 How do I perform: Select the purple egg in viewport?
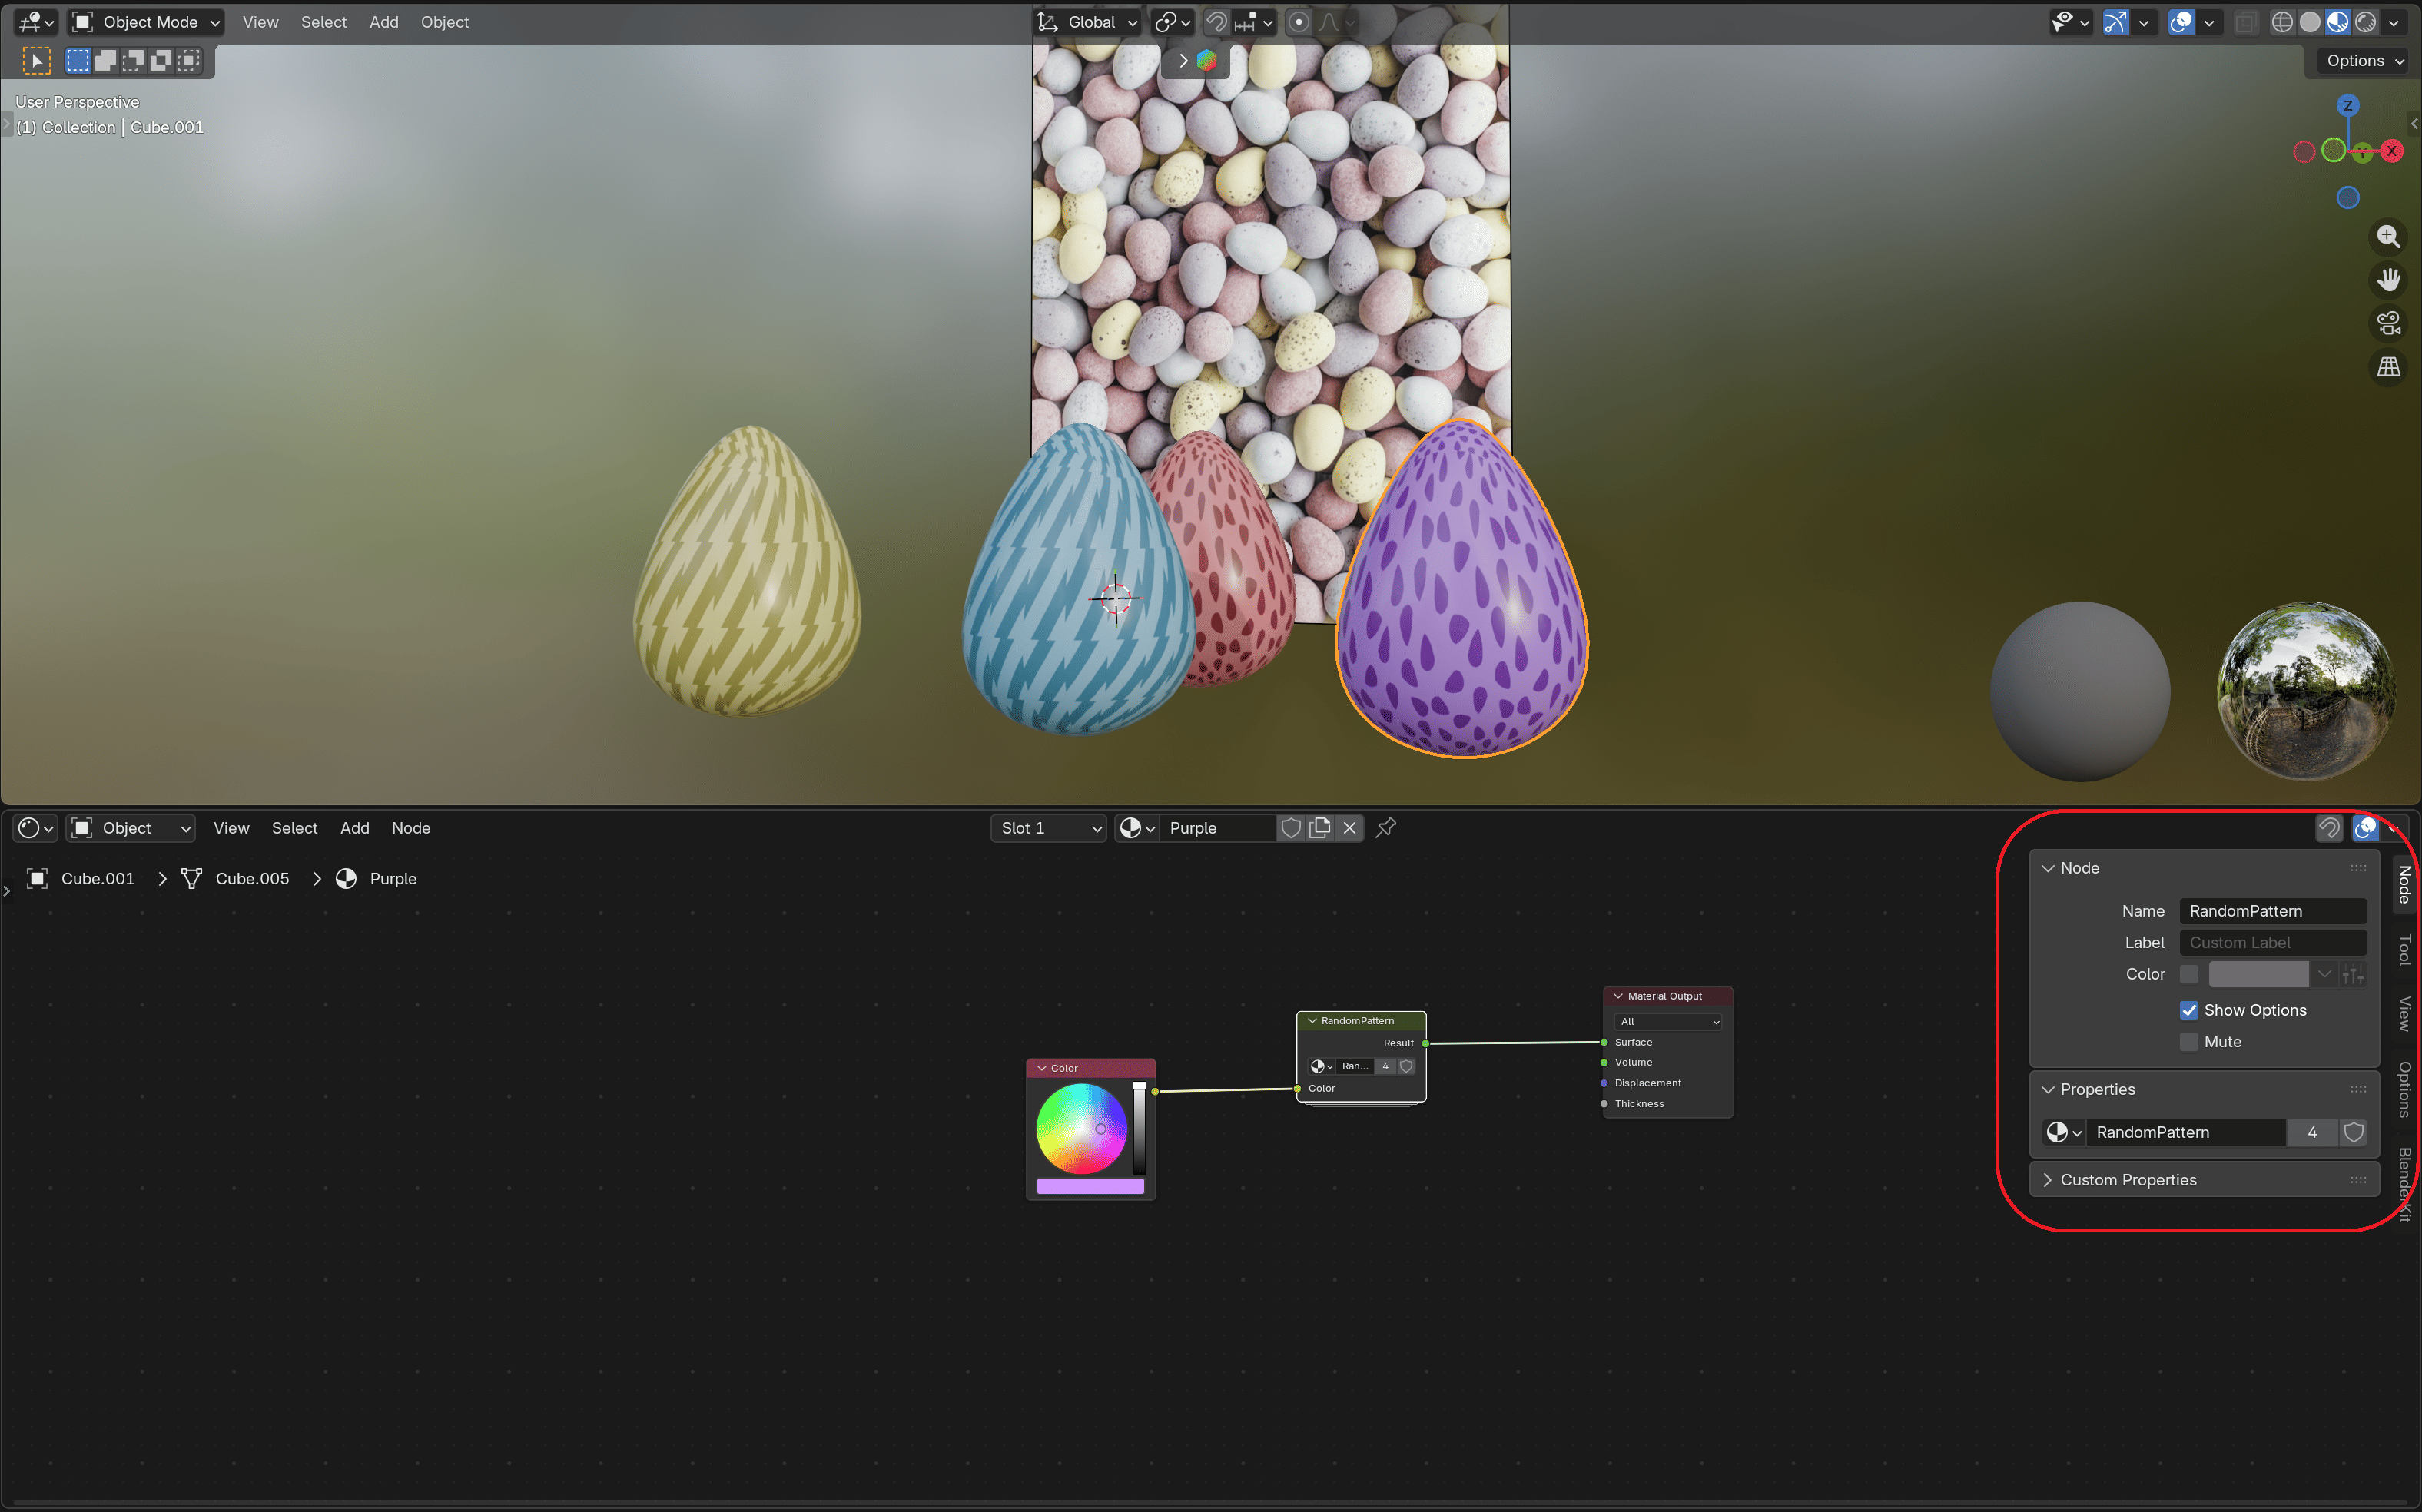click(1463, 590)
